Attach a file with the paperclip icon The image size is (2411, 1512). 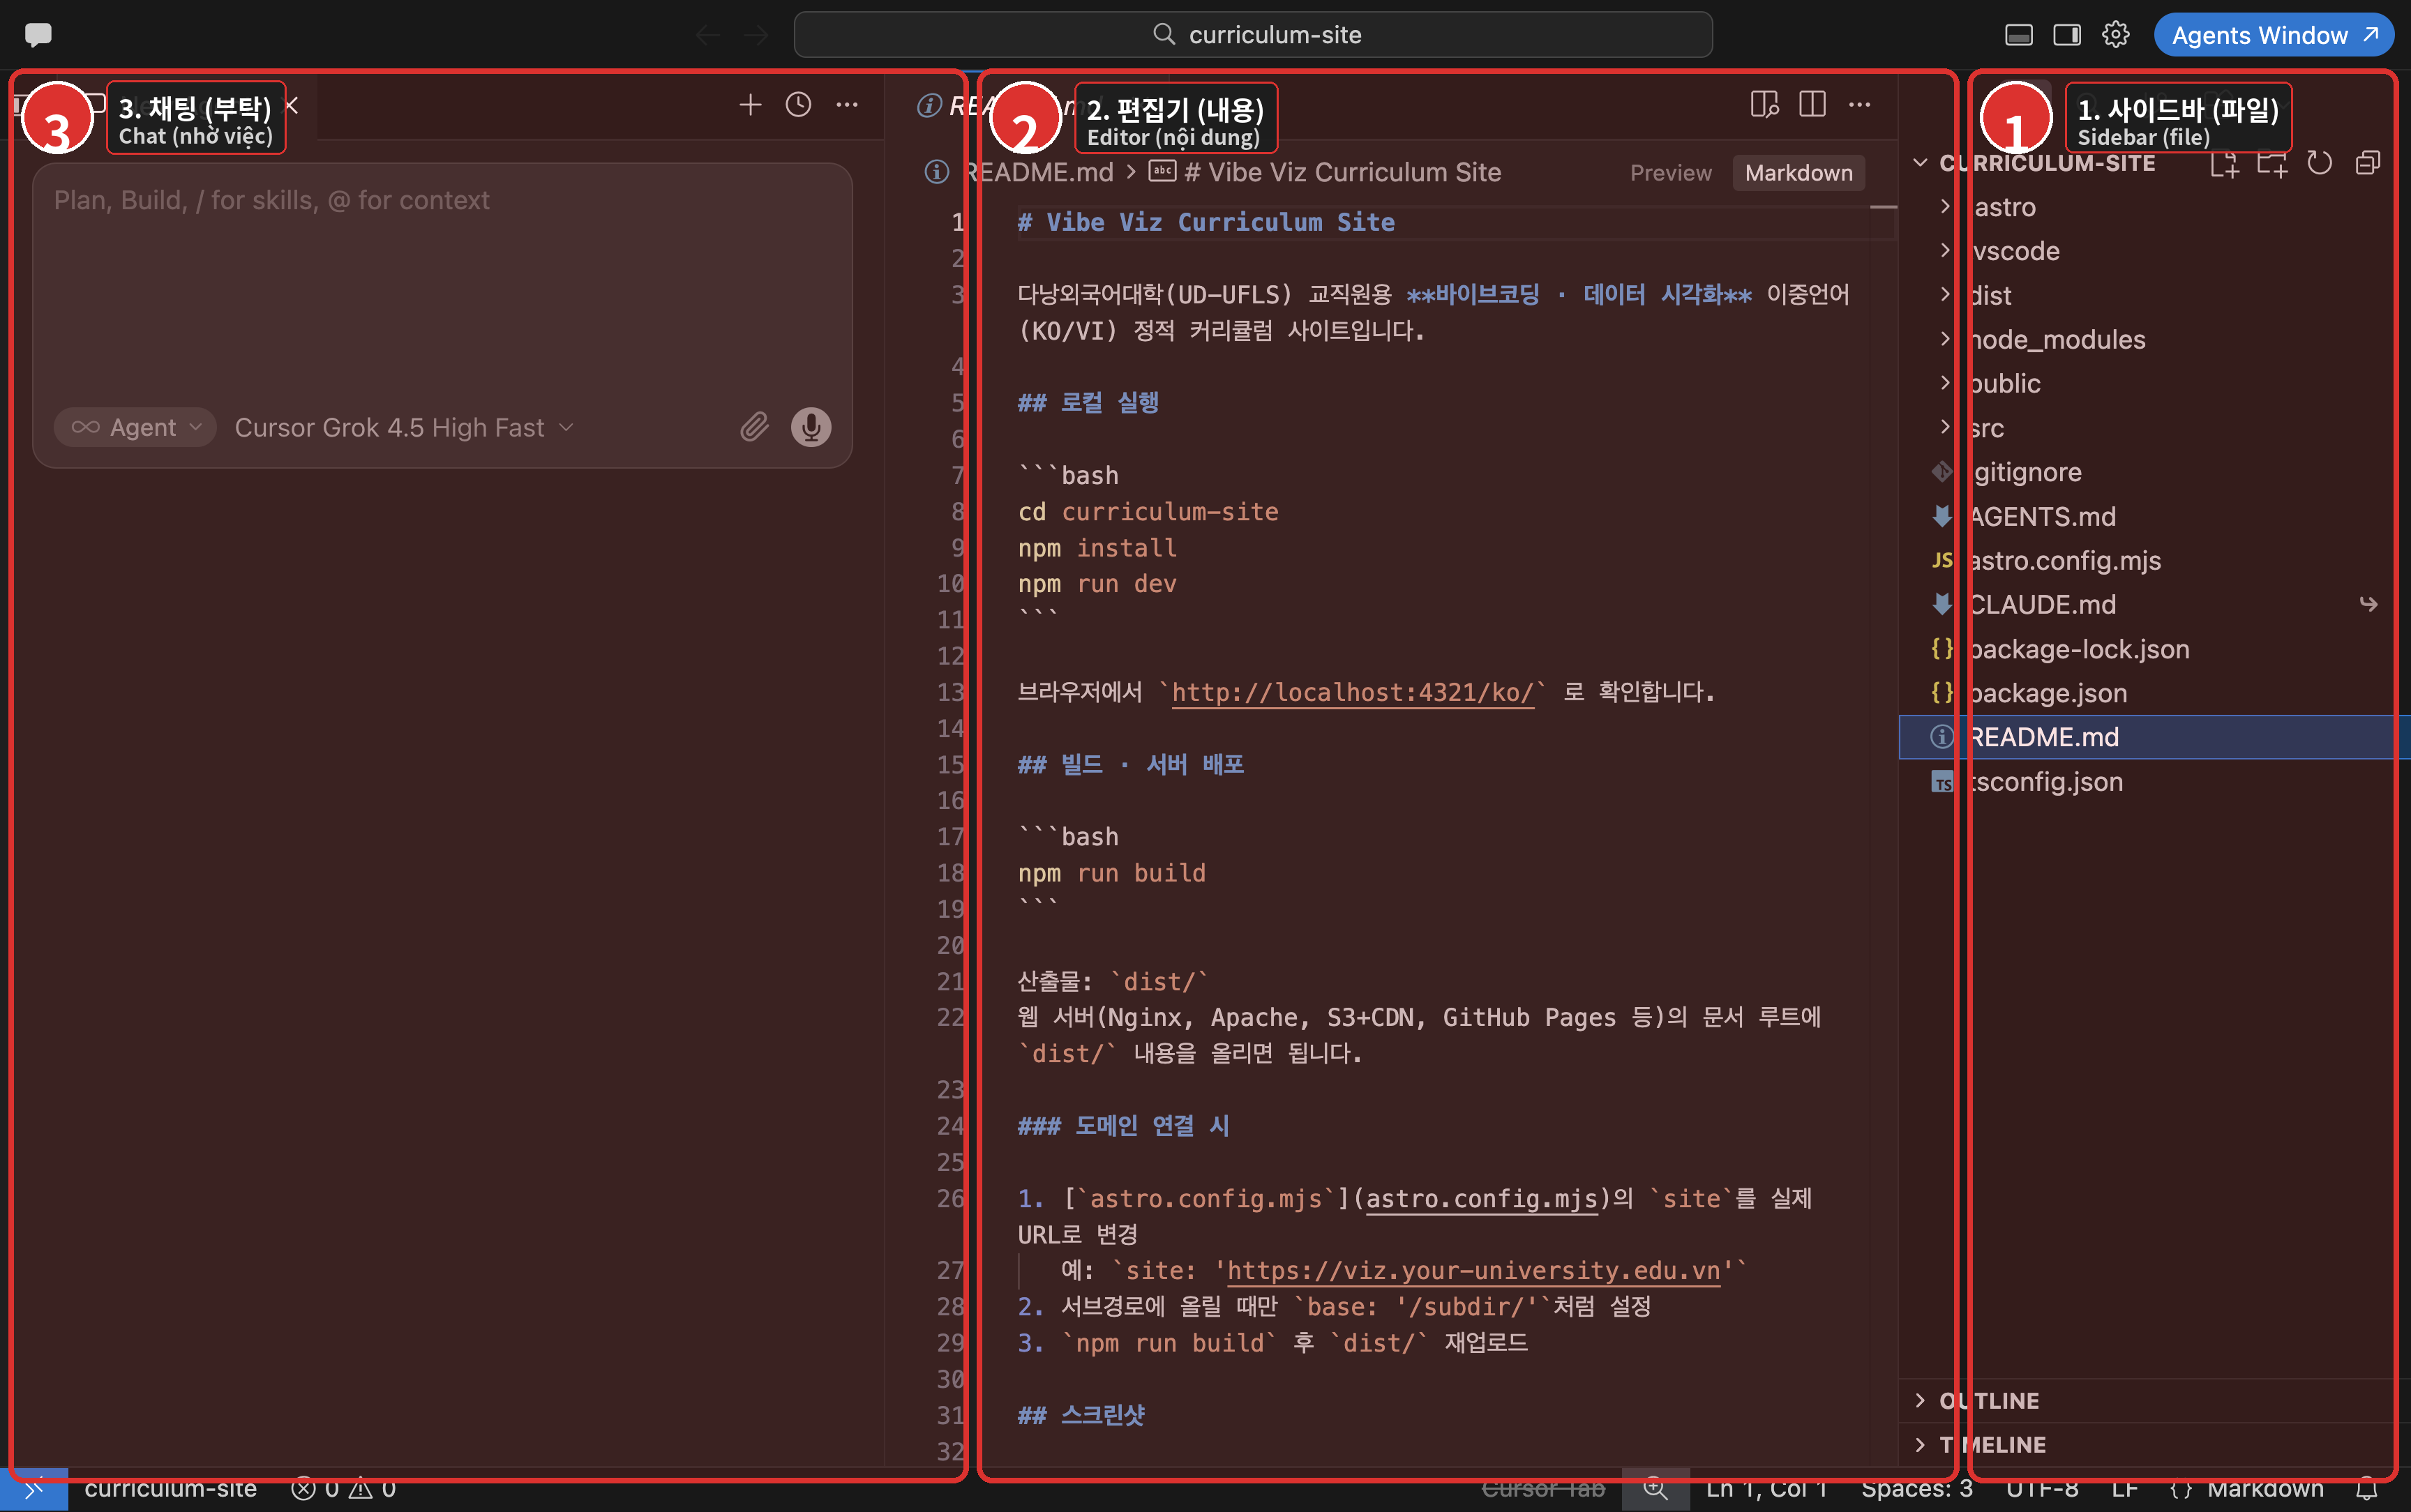coord(755,427)
